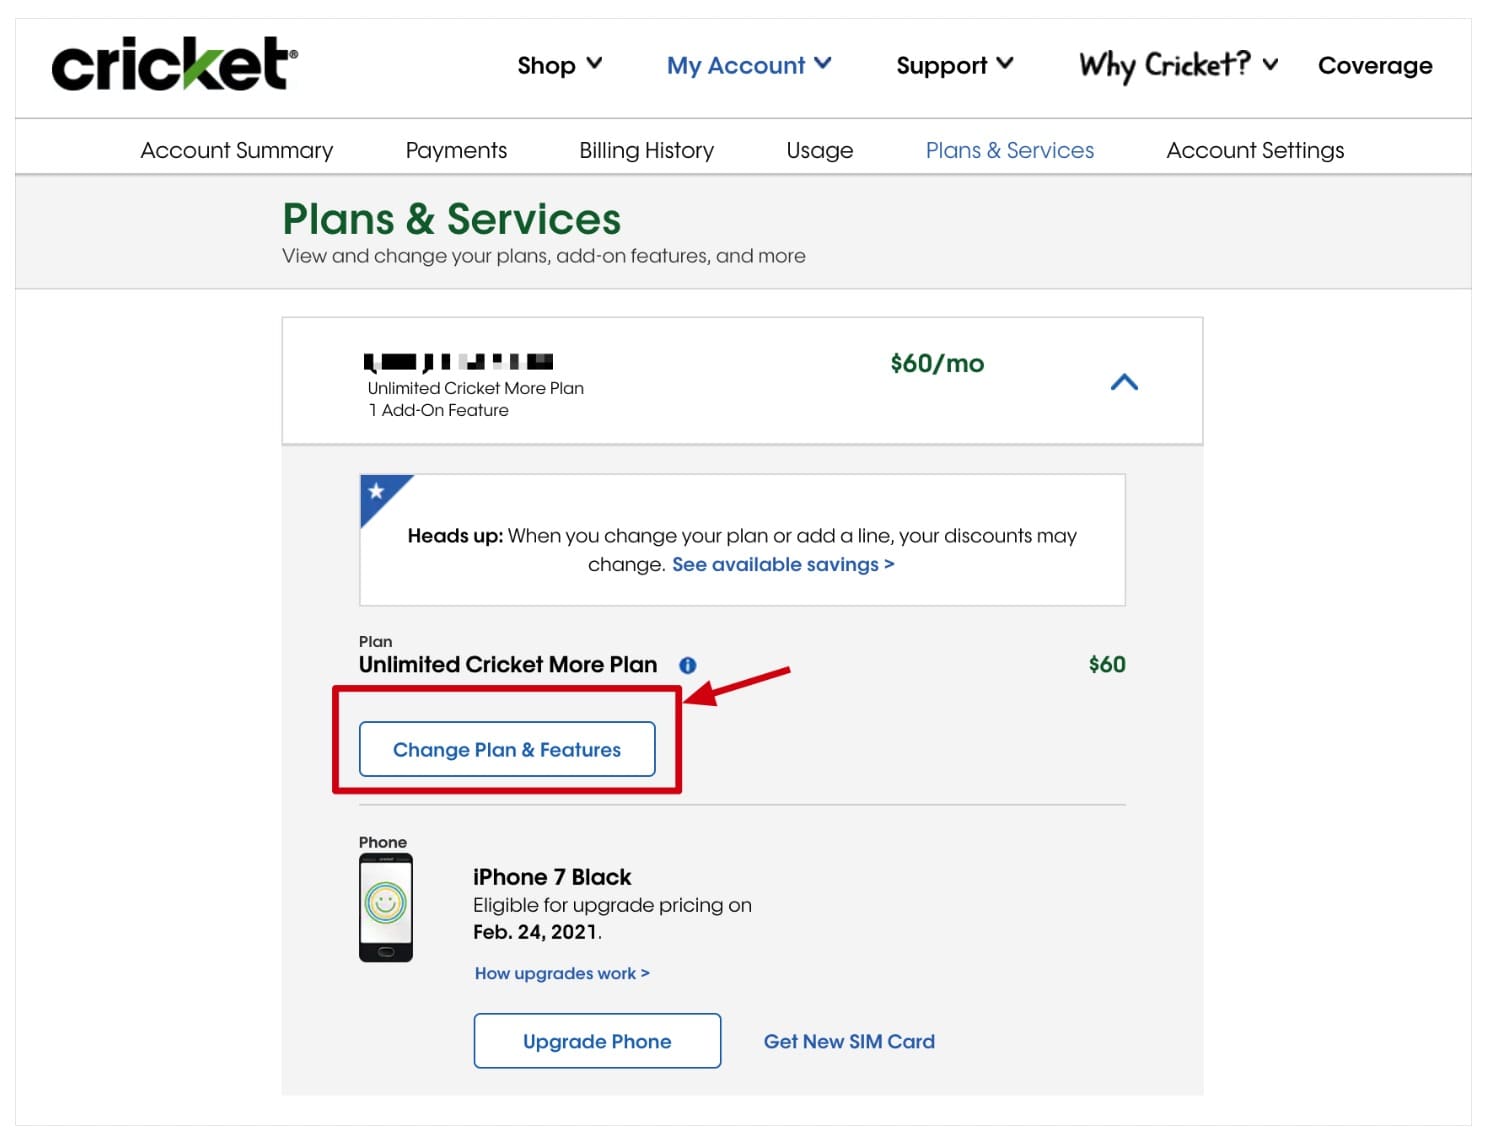The width and height of the screenshot is (1494, 1140).
Task: Open the info tooltip next to Unlimited Cricket More Plan
Action: point(688,665)
